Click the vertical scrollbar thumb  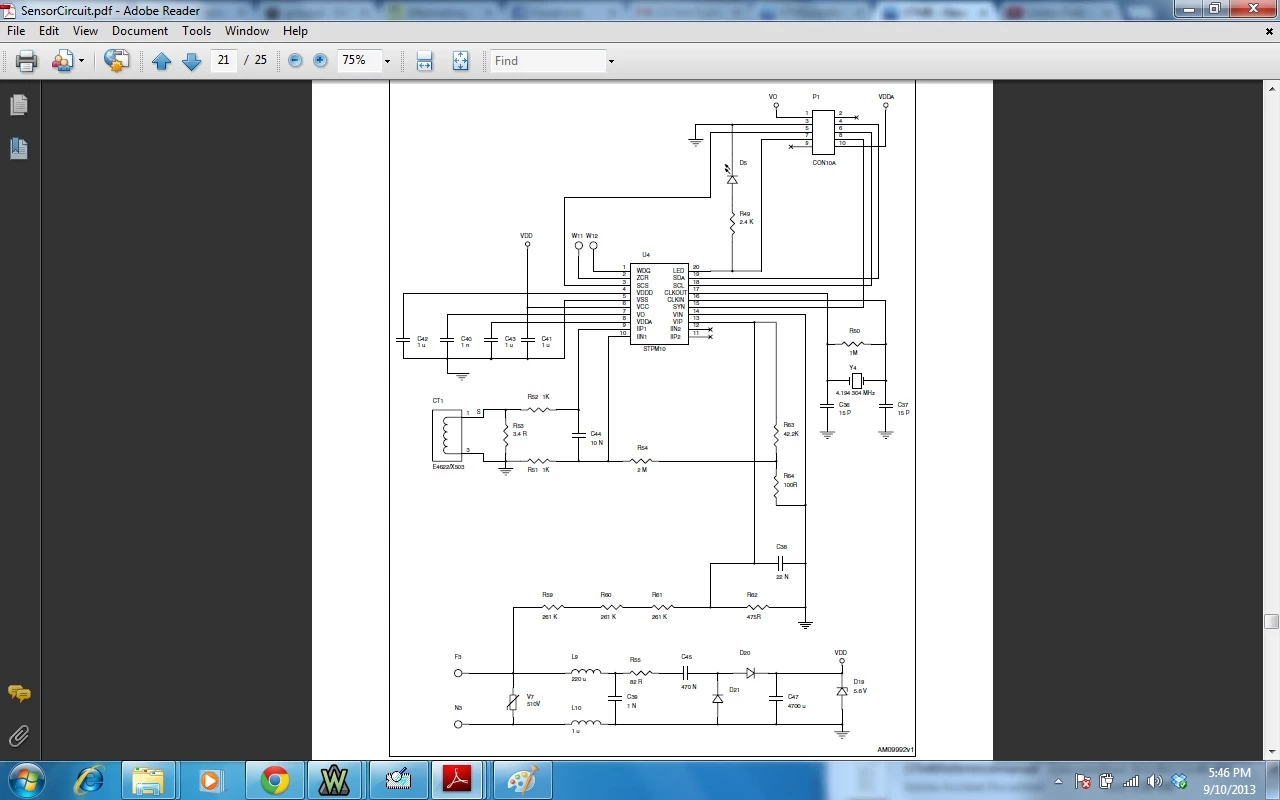point(1271,621)
